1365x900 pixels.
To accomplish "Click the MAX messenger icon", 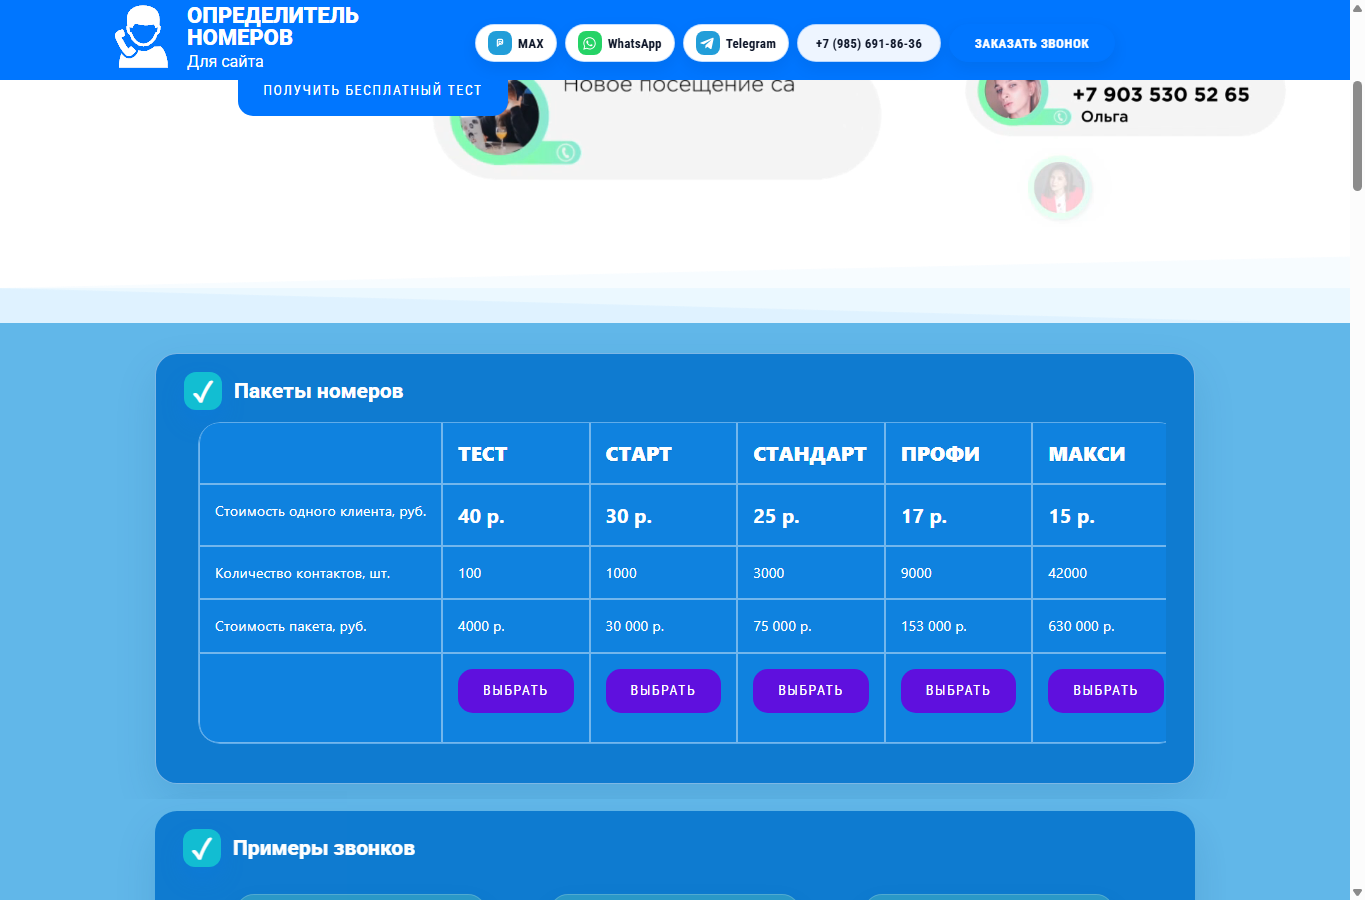I will [500, 43].
